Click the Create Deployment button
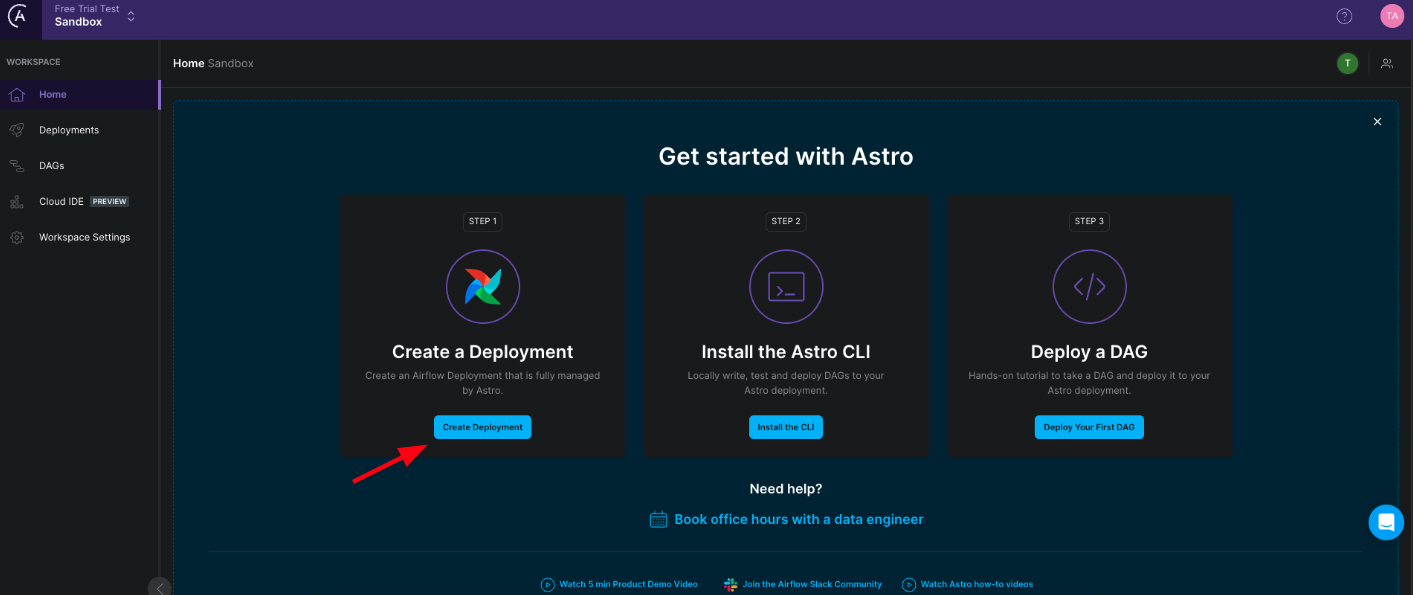This screenshot has width=1413, height=595. click(x=482, y=427)
